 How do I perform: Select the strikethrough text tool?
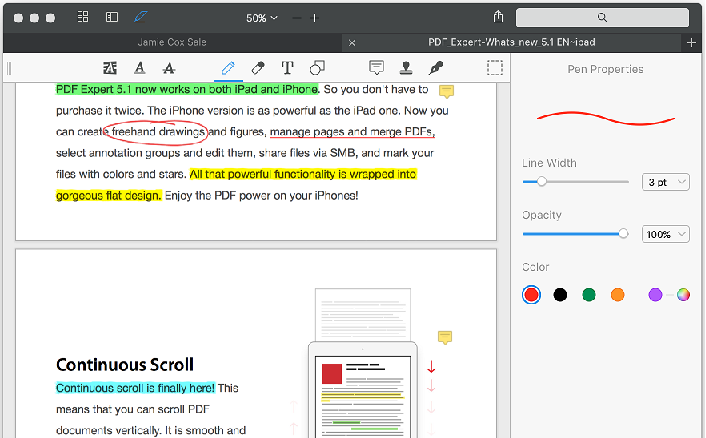point(169,68)
